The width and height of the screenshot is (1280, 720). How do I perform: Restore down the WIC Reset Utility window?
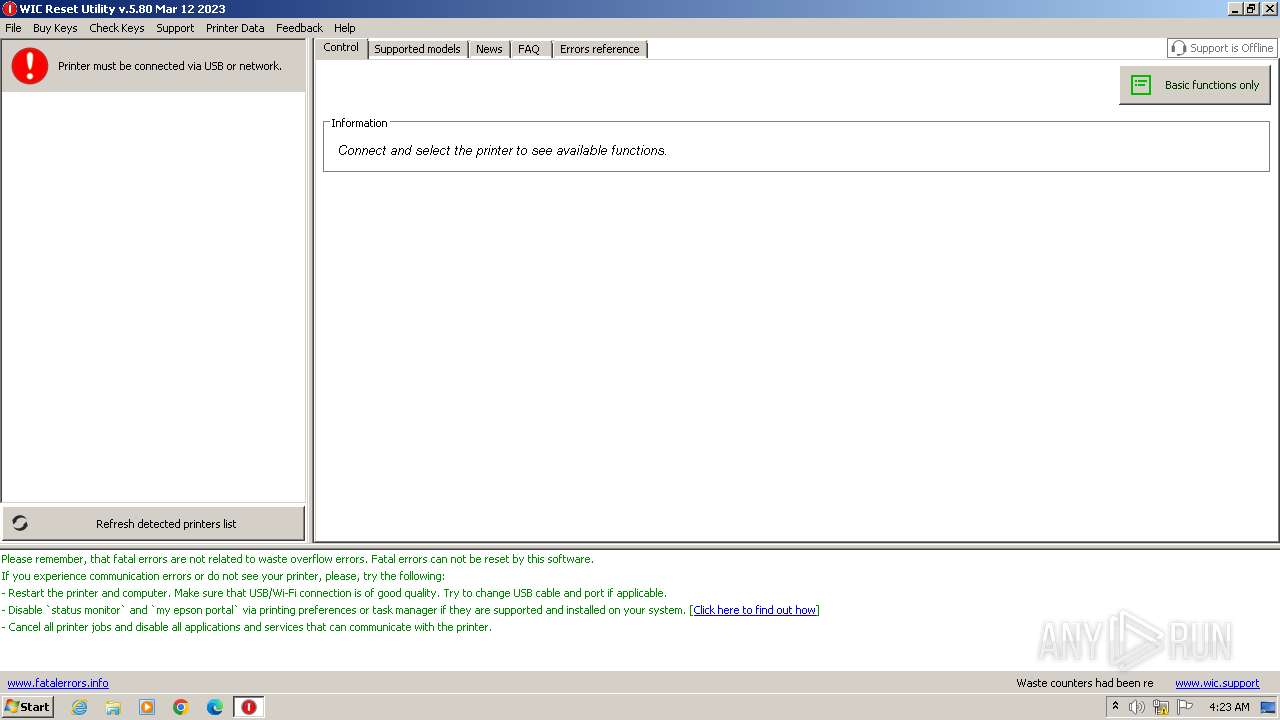point(1252,9)
